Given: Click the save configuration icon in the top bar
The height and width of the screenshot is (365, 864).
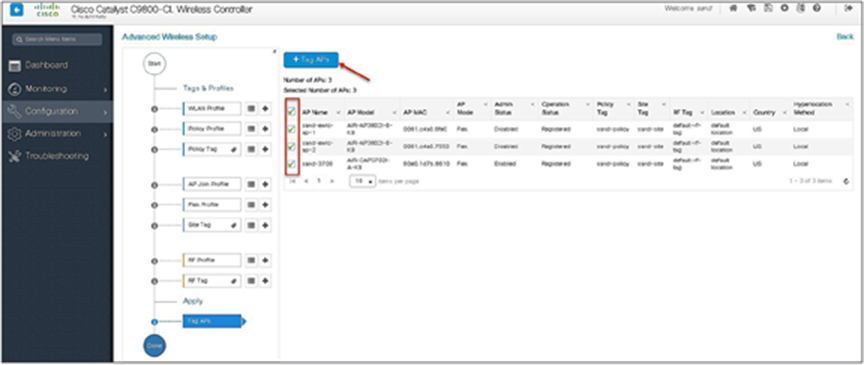Looking at the screenshot, I should click(x=768, y=9).
